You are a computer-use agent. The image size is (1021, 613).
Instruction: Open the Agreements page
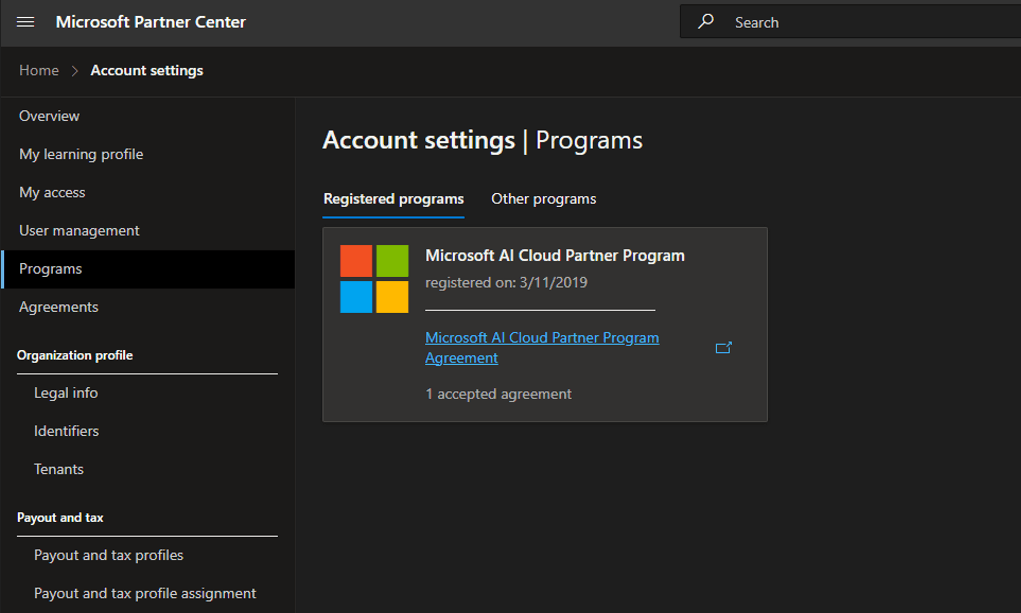coord(58,307)
